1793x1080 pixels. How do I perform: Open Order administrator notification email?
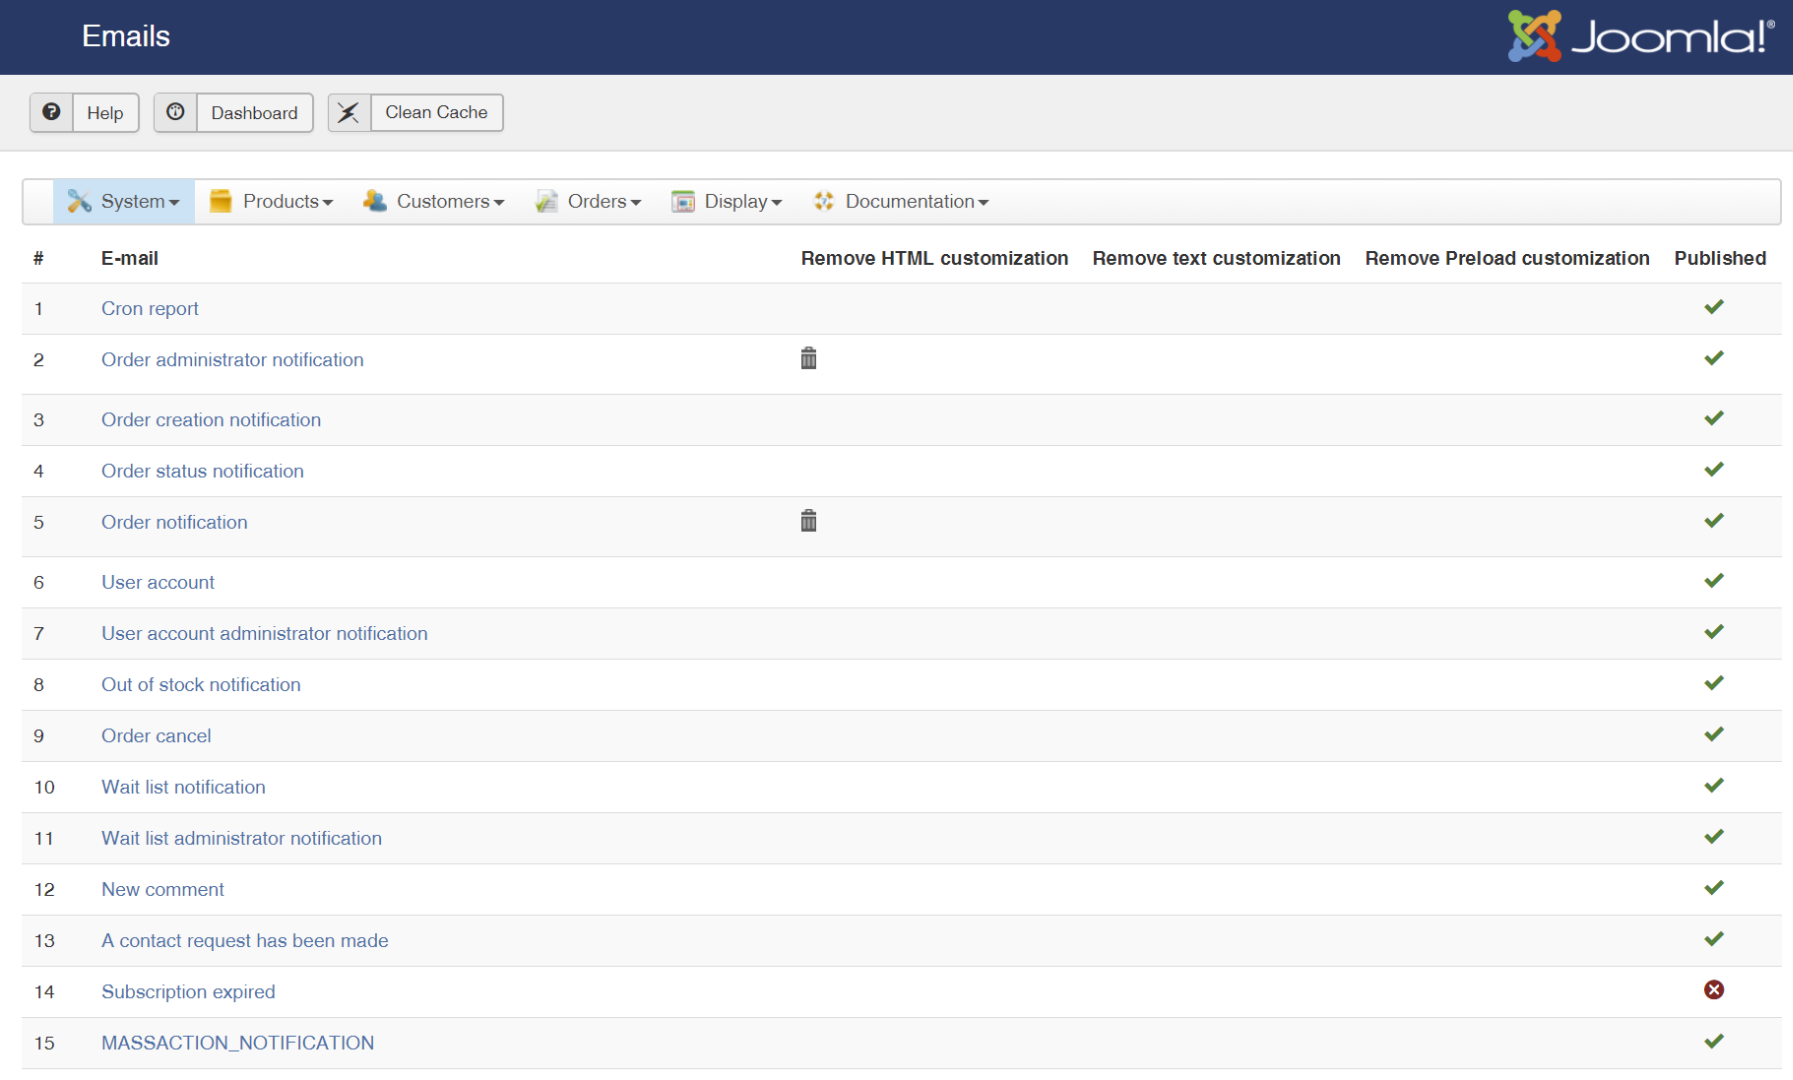(x=232, y=360)
